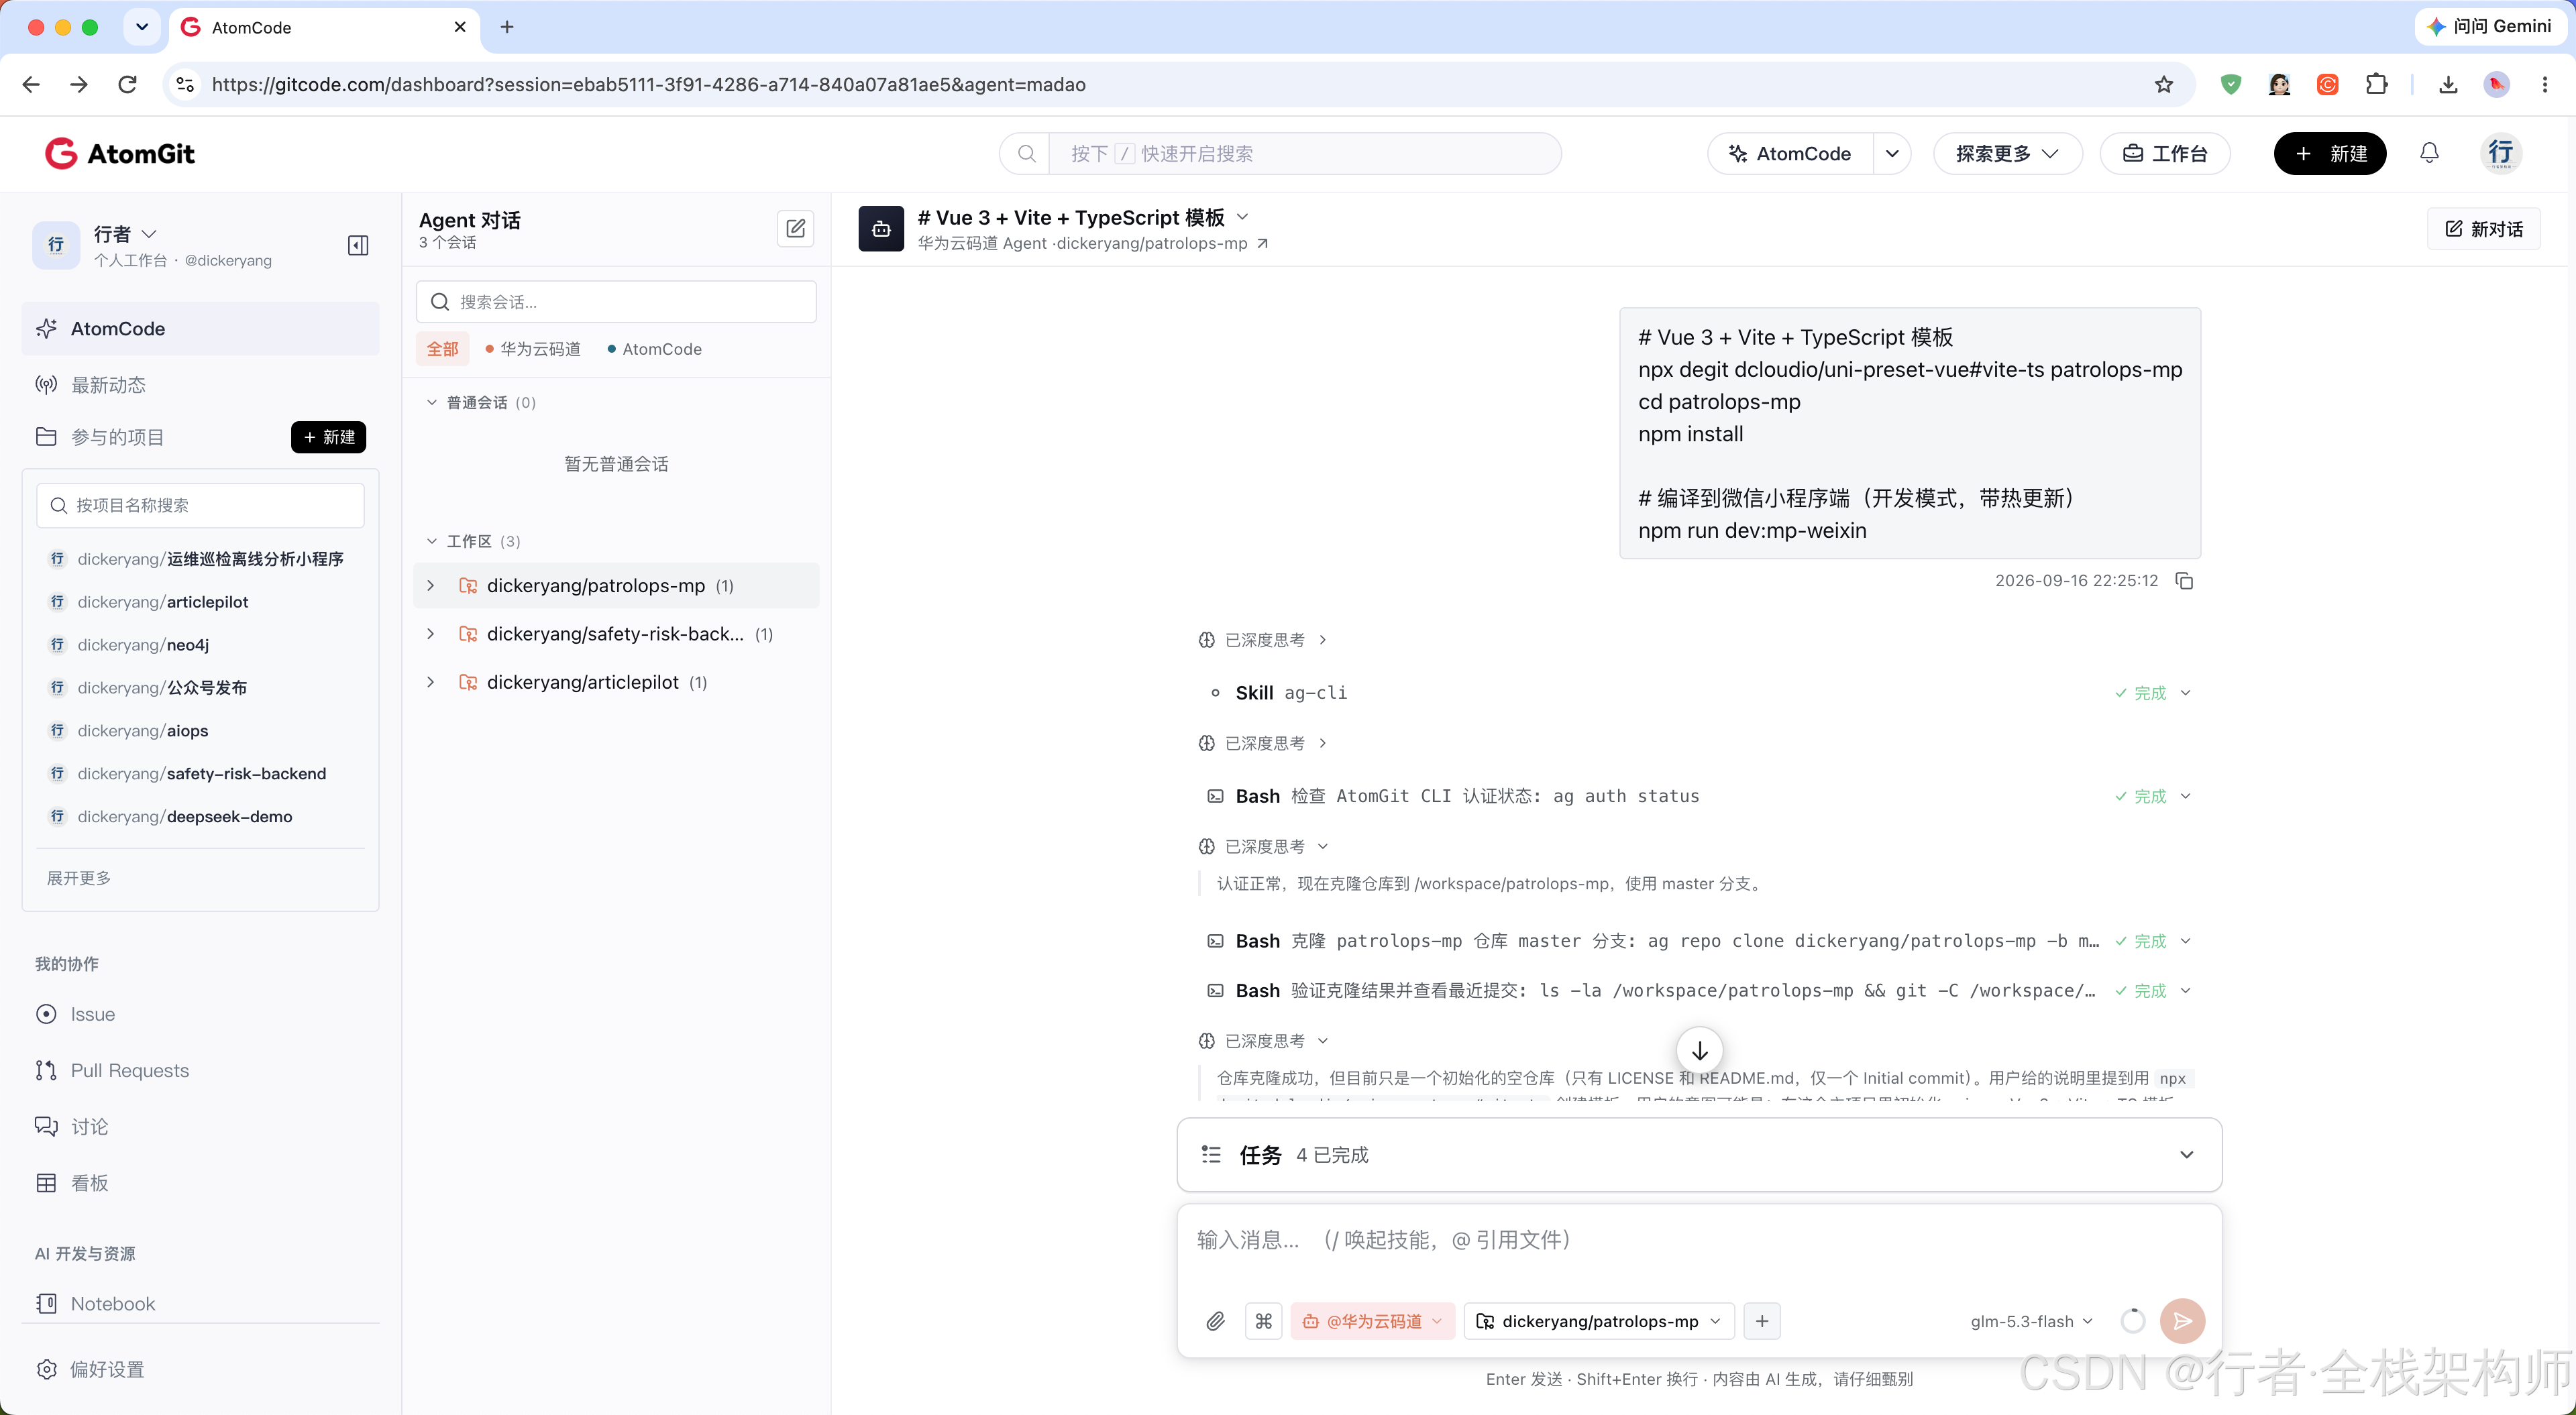
Task: Expand the ag auth status Bash step
Action: [x=2185, y=796]
